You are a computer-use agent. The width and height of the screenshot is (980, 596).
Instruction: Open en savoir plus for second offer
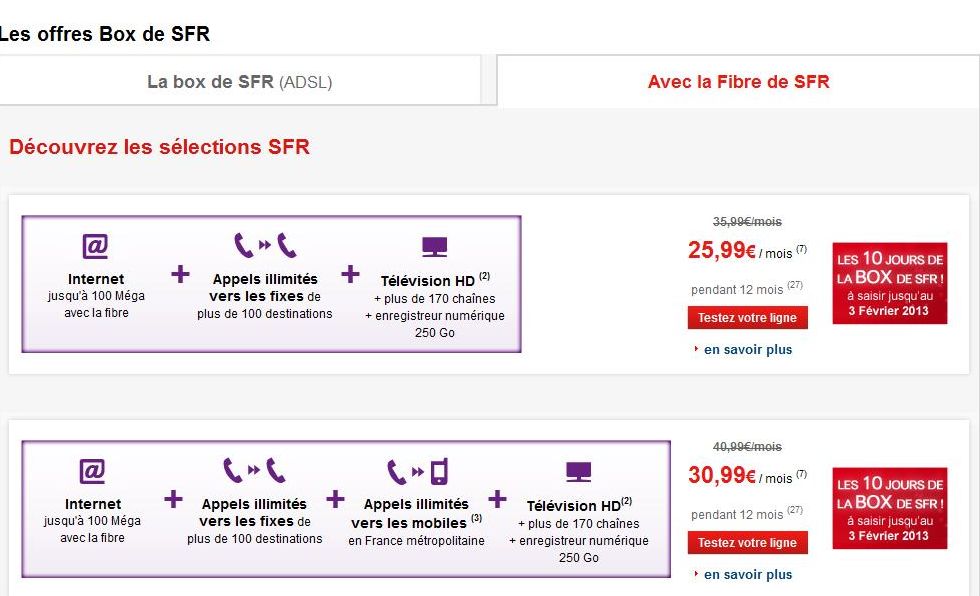coord(748,574)
